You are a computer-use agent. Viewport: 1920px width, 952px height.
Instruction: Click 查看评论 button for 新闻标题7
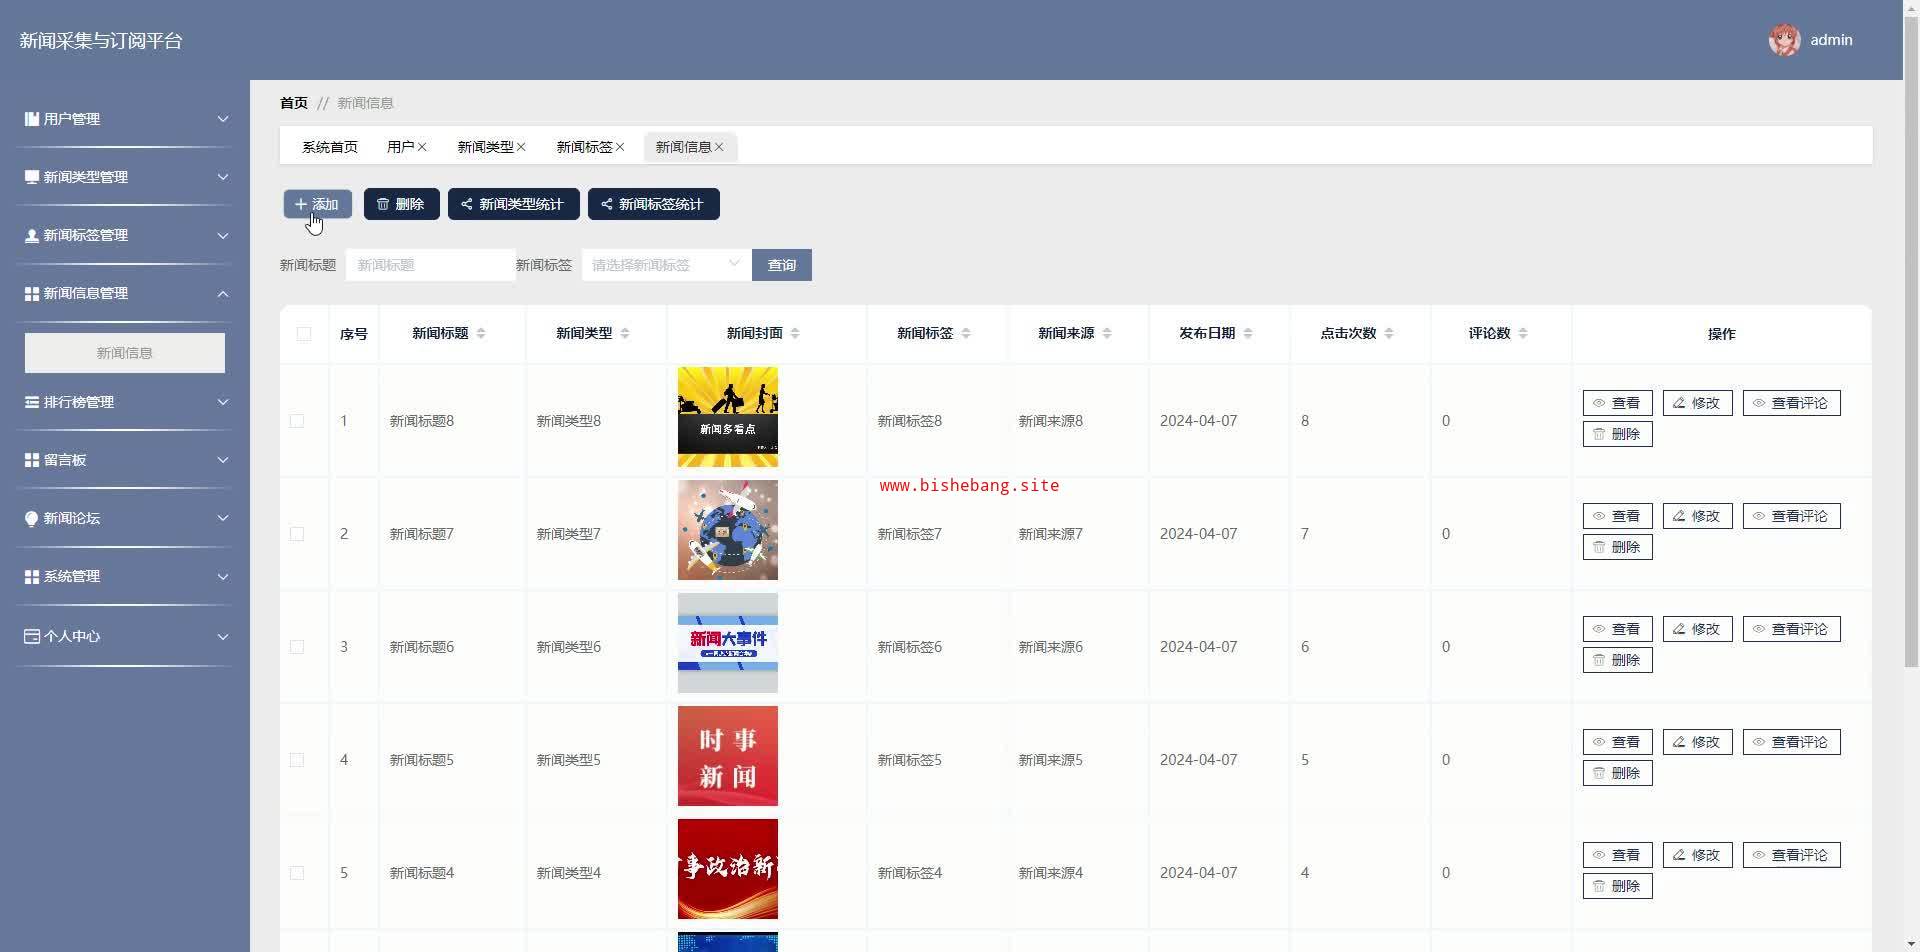click(x=1791, y=516)
